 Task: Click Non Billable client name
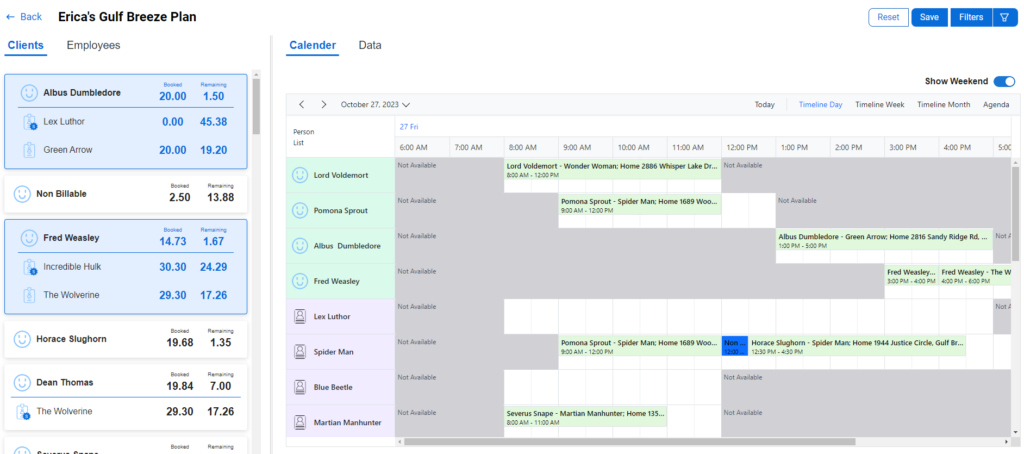(x=61, y=194)
